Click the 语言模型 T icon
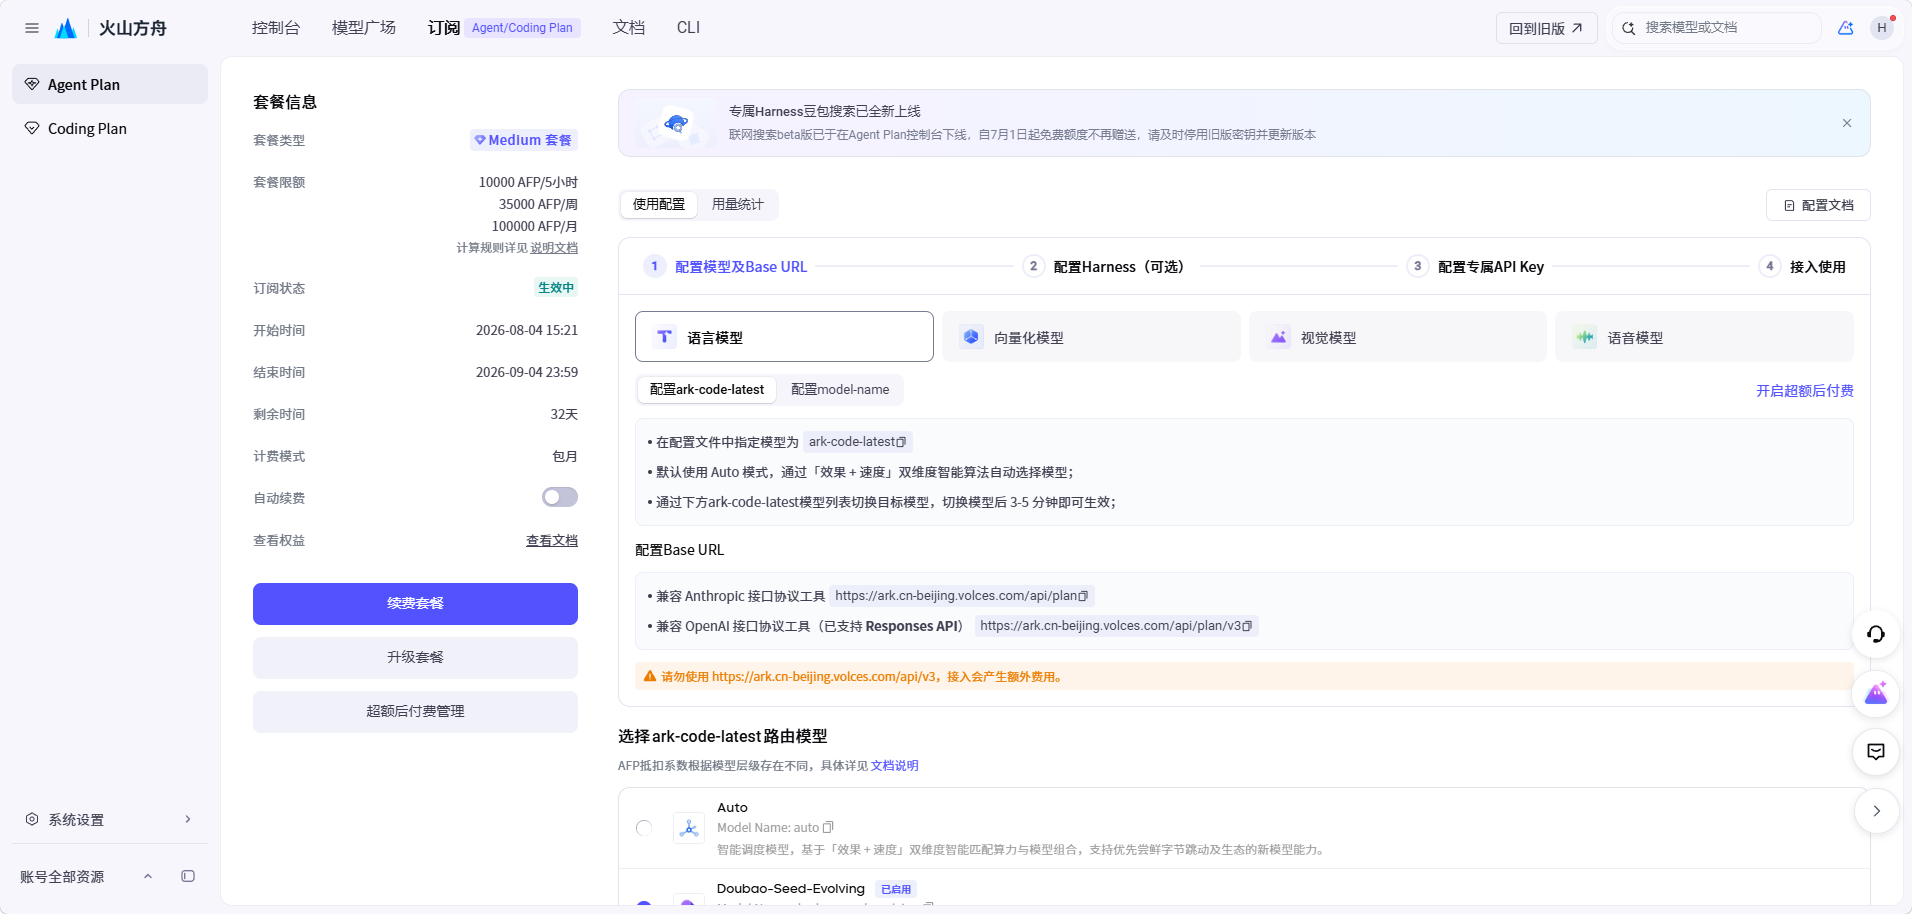Screen dimensions: 1912x914 click(x=665, y=337)
